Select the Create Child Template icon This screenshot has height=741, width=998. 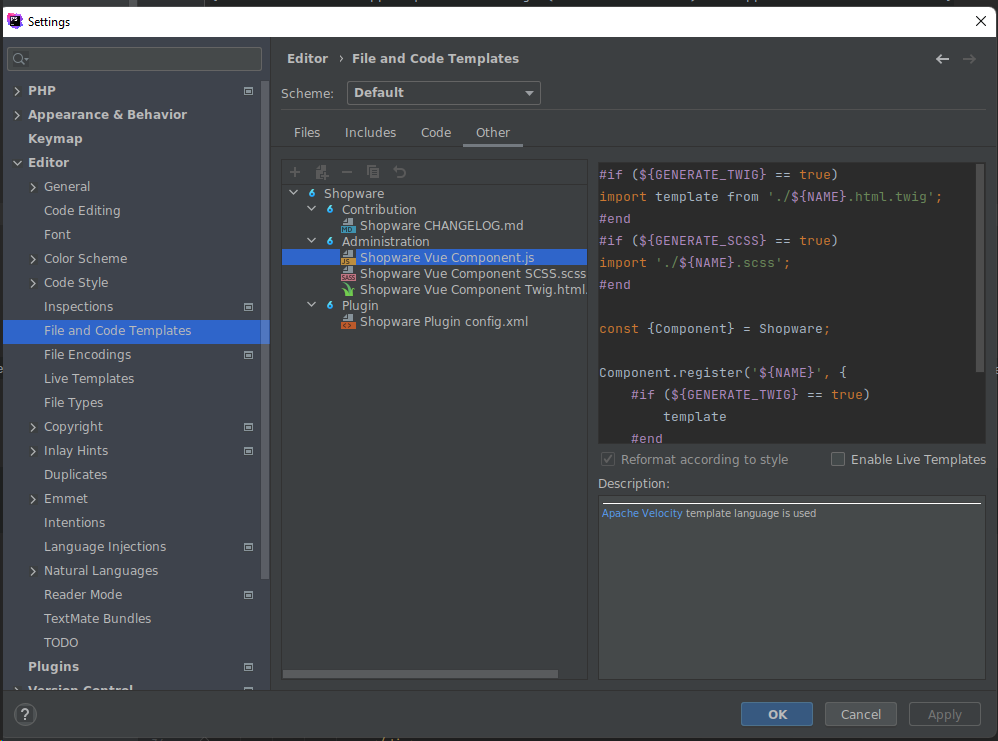point(321,172)
